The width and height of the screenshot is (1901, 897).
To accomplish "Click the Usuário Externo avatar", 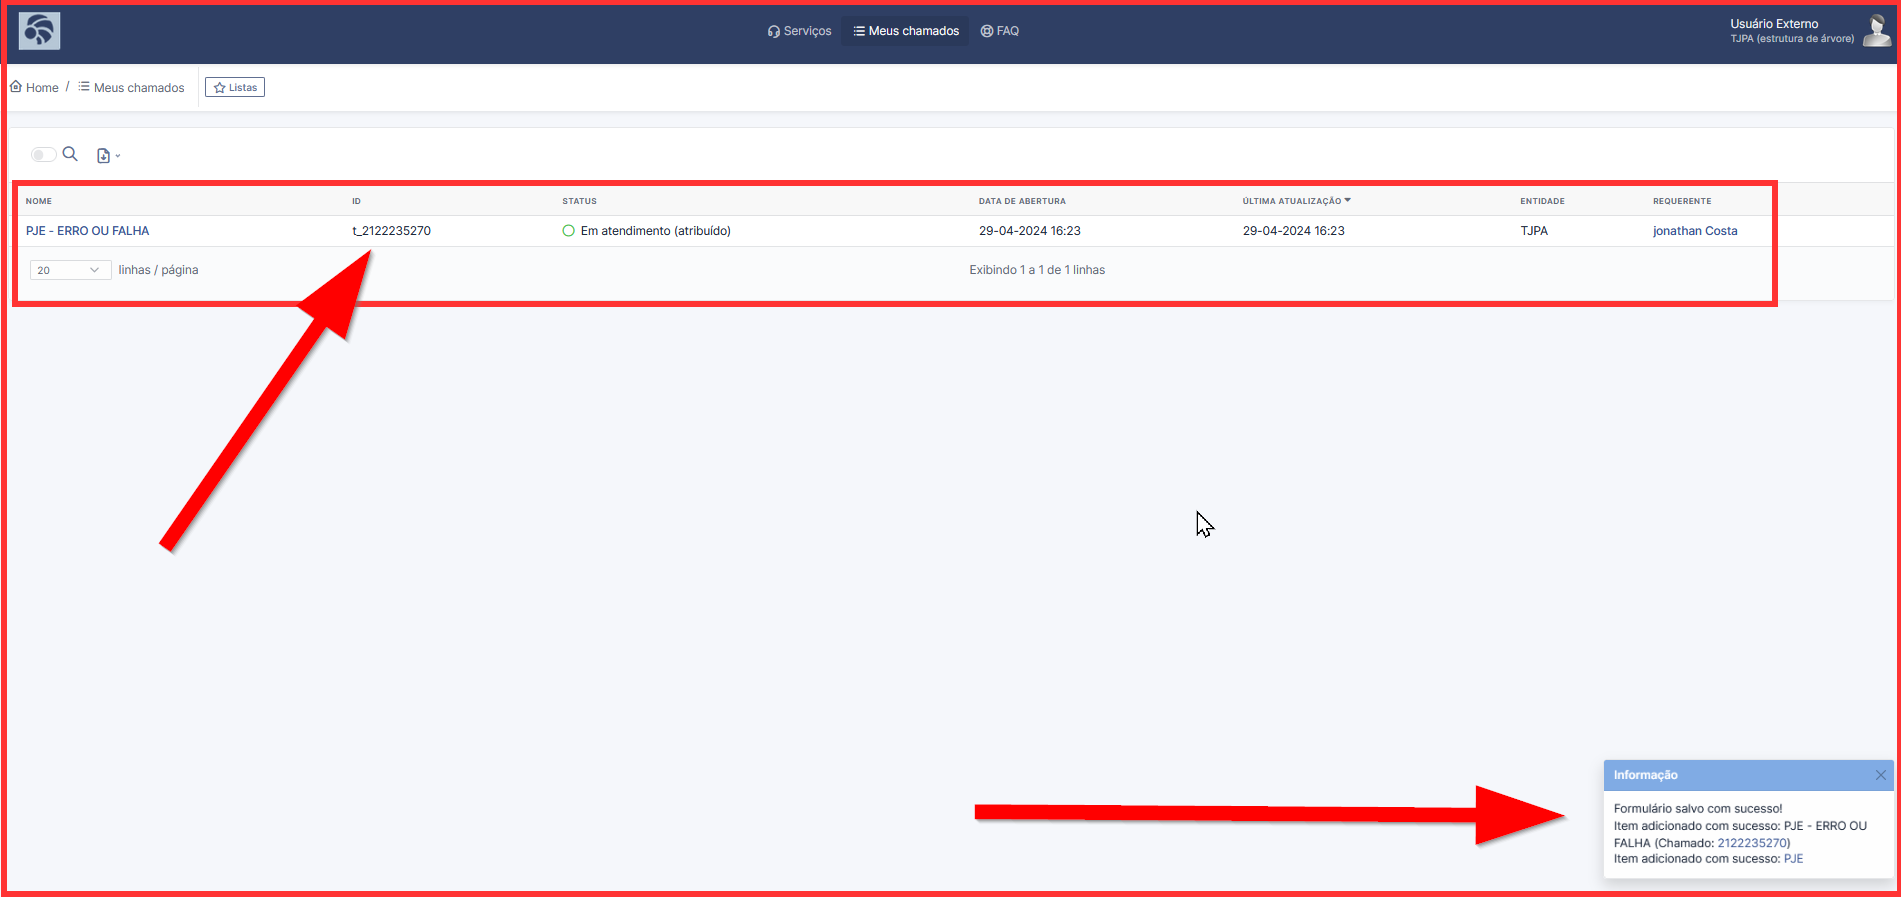I will tap(1876, 31).
